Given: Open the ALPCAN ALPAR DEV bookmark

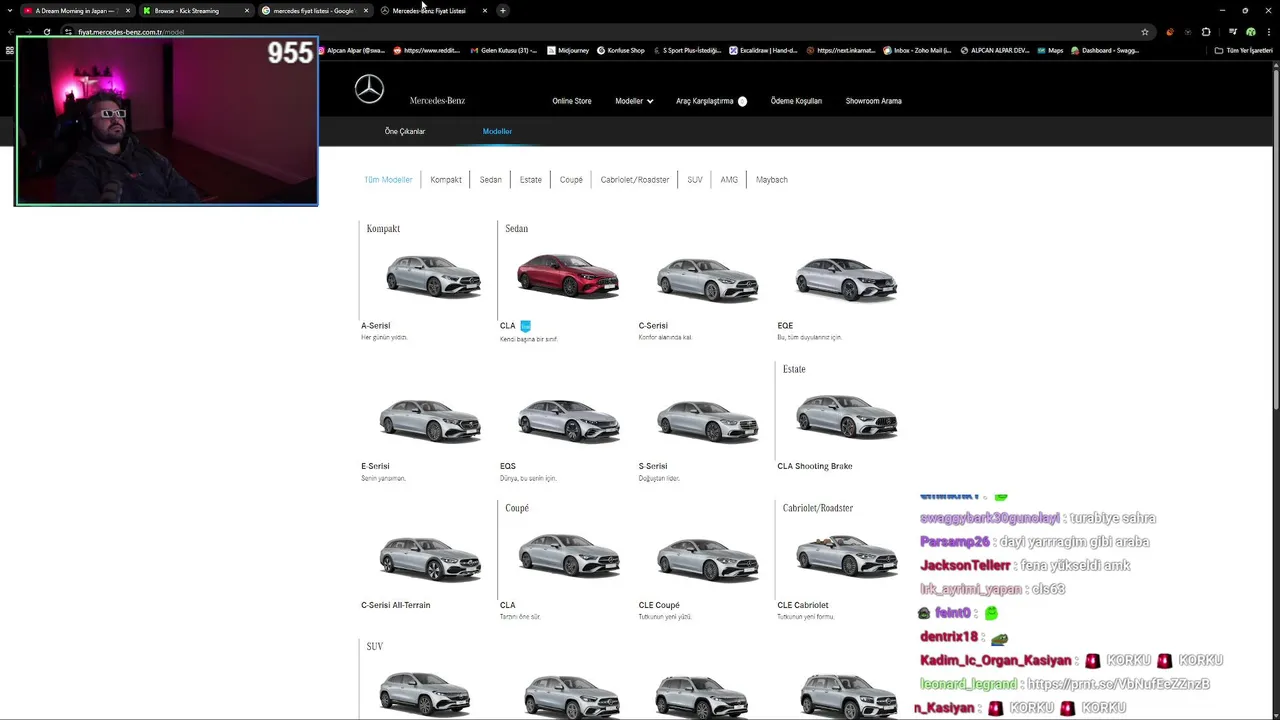Looking at the screenshot, I should point(994,50).
